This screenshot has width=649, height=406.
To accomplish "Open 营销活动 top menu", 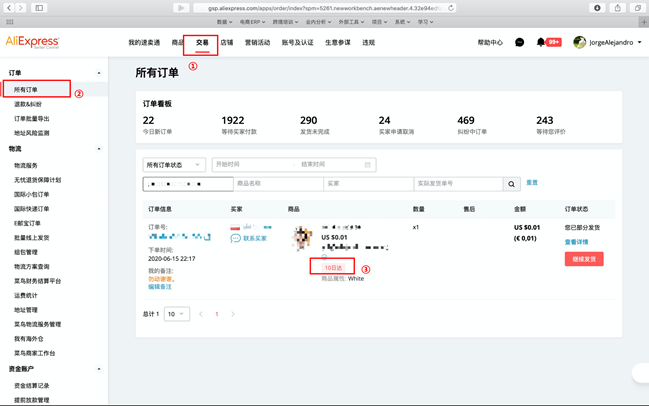I will [x=257, y=42].
